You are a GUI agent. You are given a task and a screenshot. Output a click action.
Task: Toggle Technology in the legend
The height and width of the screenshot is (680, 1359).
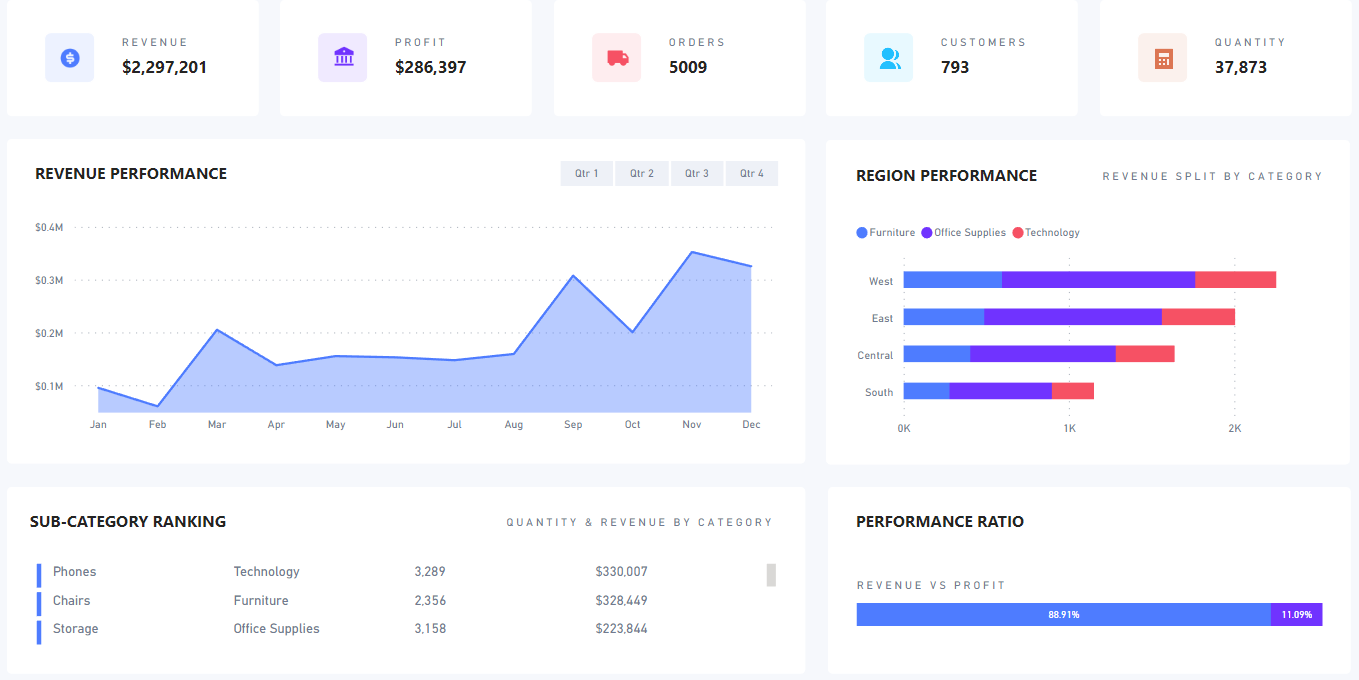click(1045, 232)
